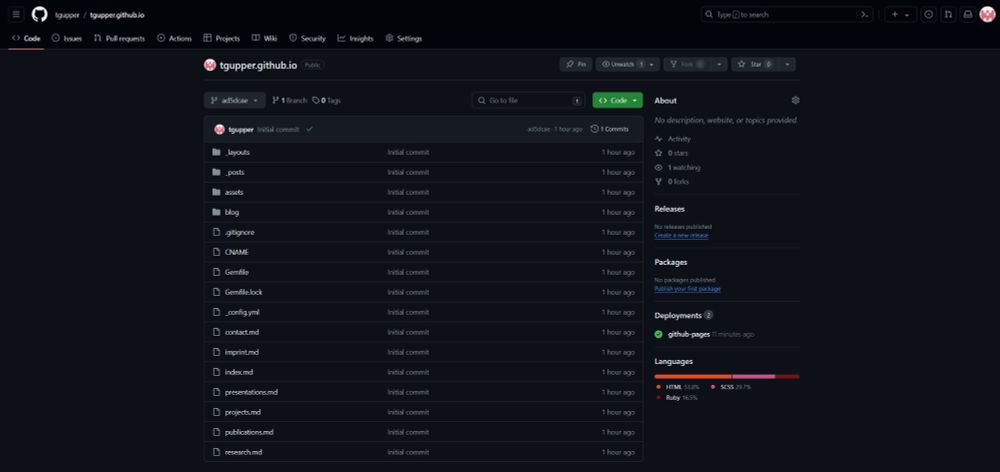This screenshot has width=1000, height=472.
Task: Expand the Fork options dropdown arrow
Action: [x=719, y=64]
